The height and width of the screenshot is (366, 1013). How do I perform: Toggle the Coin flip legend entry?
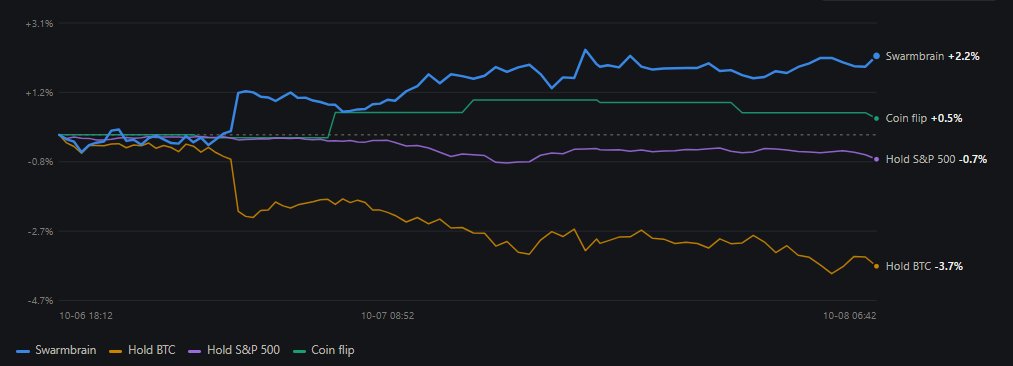pos(323,351)
